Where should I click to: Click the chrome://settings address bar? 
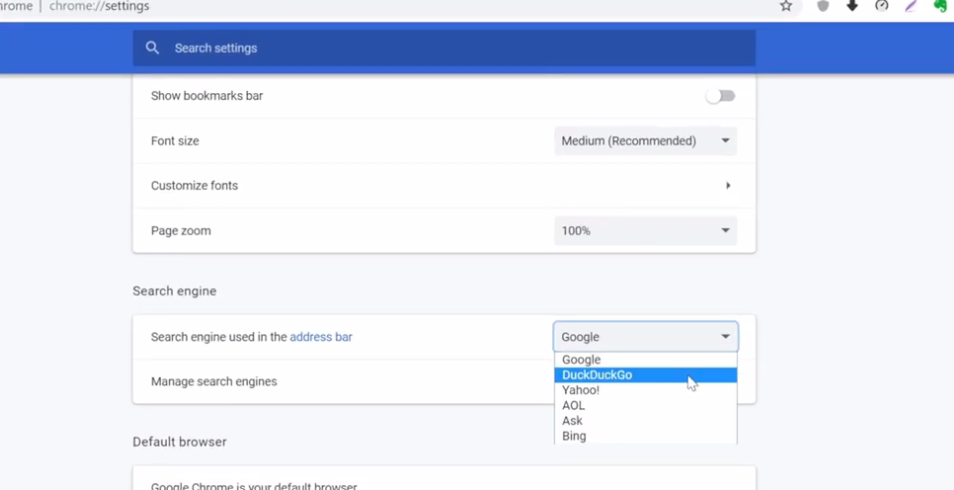click(x=99, y=6)
